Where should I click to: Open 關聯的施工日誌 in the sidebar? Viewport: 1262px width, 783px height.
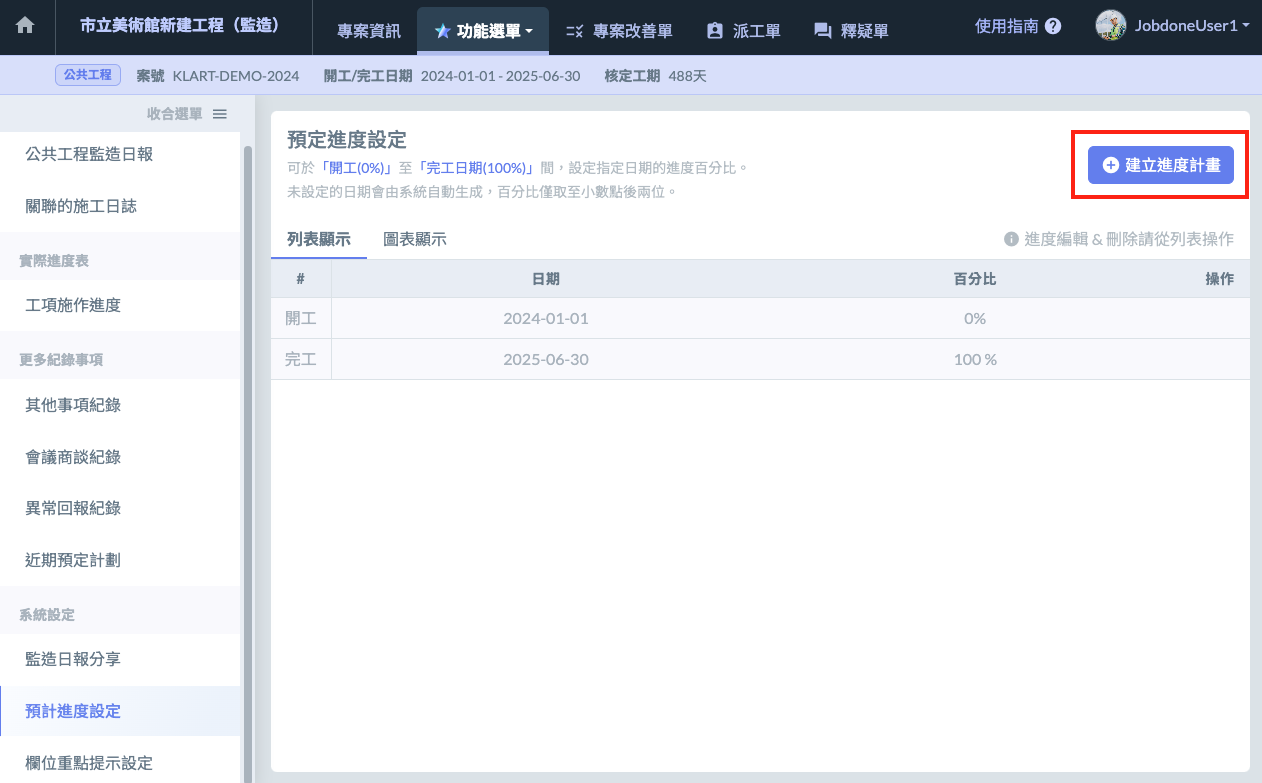120,206
